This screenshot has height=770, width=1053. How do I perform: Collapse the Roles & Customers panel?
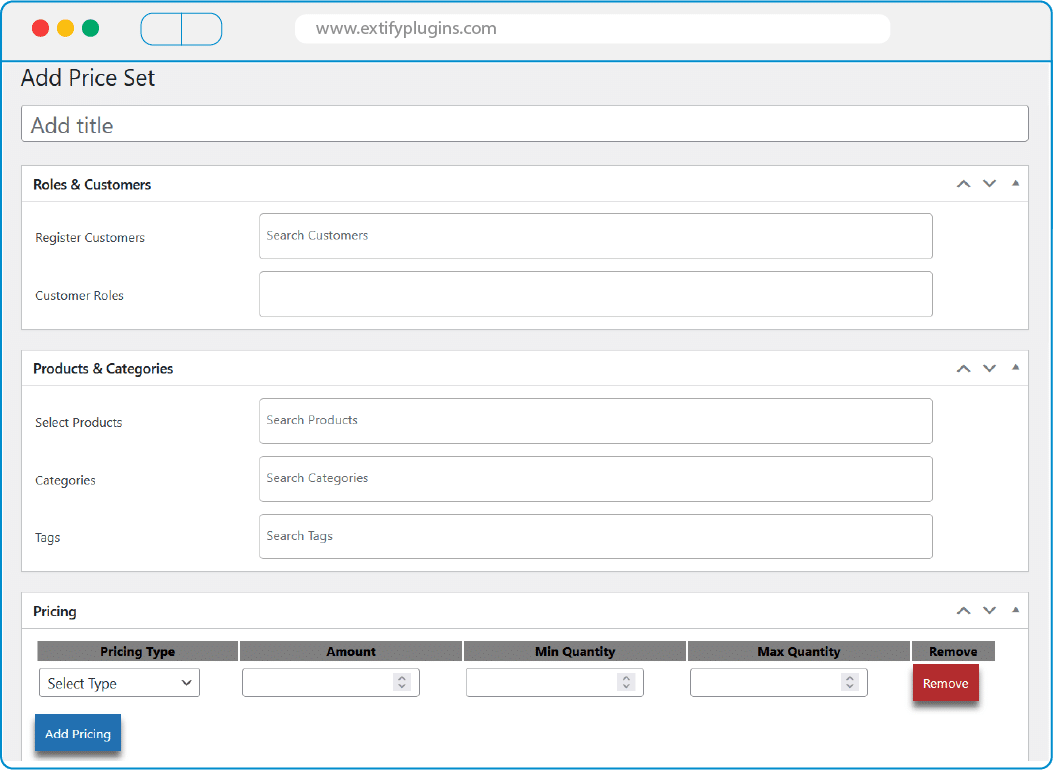pyautogui.click(x=1015, y=183)
